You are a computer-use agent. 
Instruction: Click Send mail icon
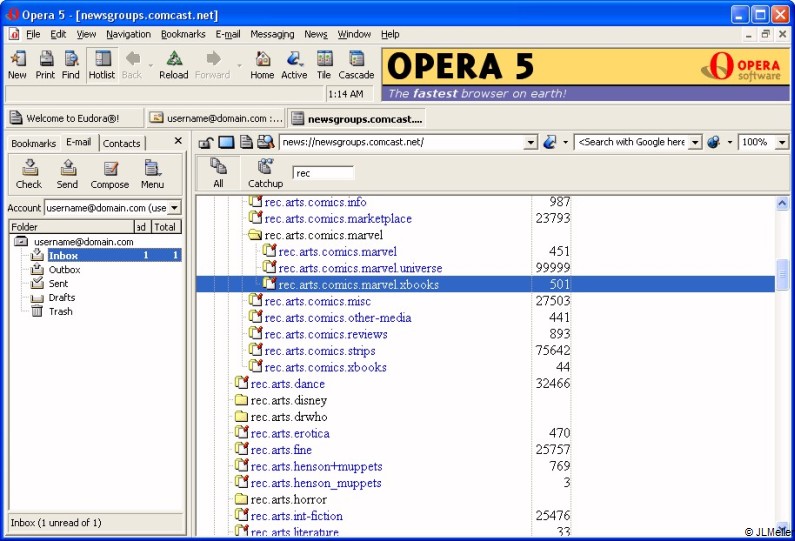point(67,174)
